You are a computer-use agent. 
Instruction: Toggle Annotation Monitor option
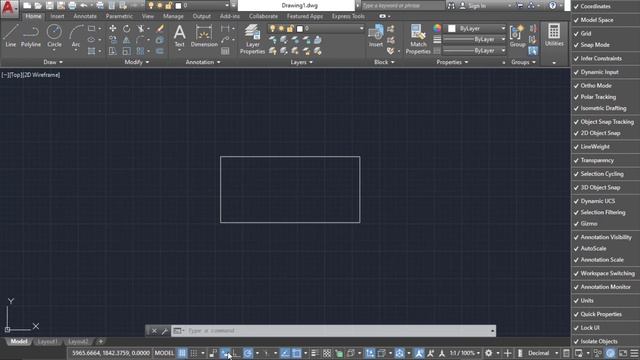pos(605,287)
